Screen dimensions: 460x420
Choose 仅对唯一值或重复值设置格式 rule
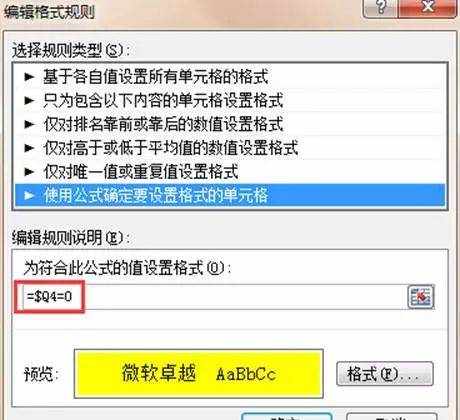pos(230,172)
